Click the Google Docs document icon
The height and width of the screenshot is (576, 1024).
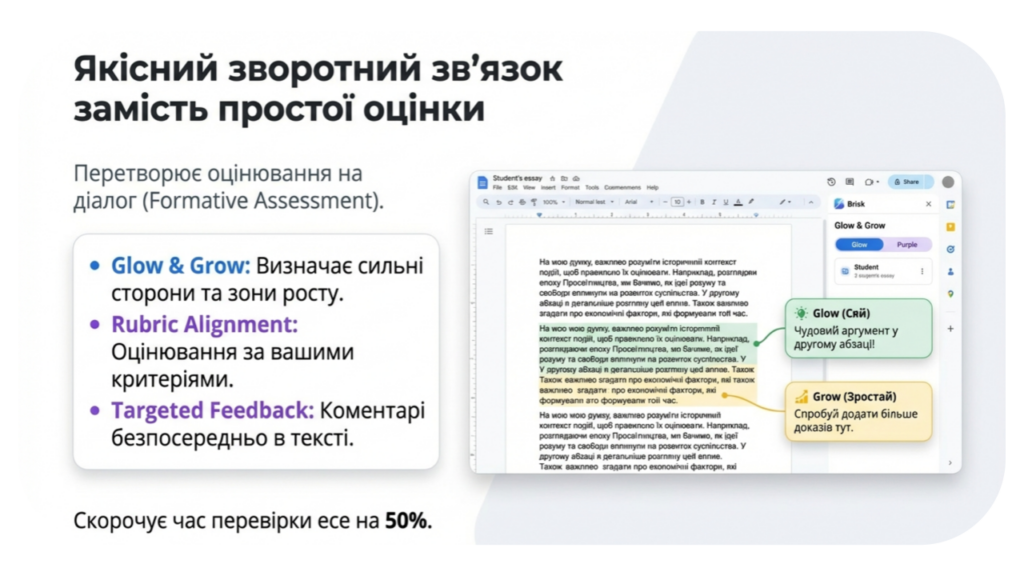(483, 182)
